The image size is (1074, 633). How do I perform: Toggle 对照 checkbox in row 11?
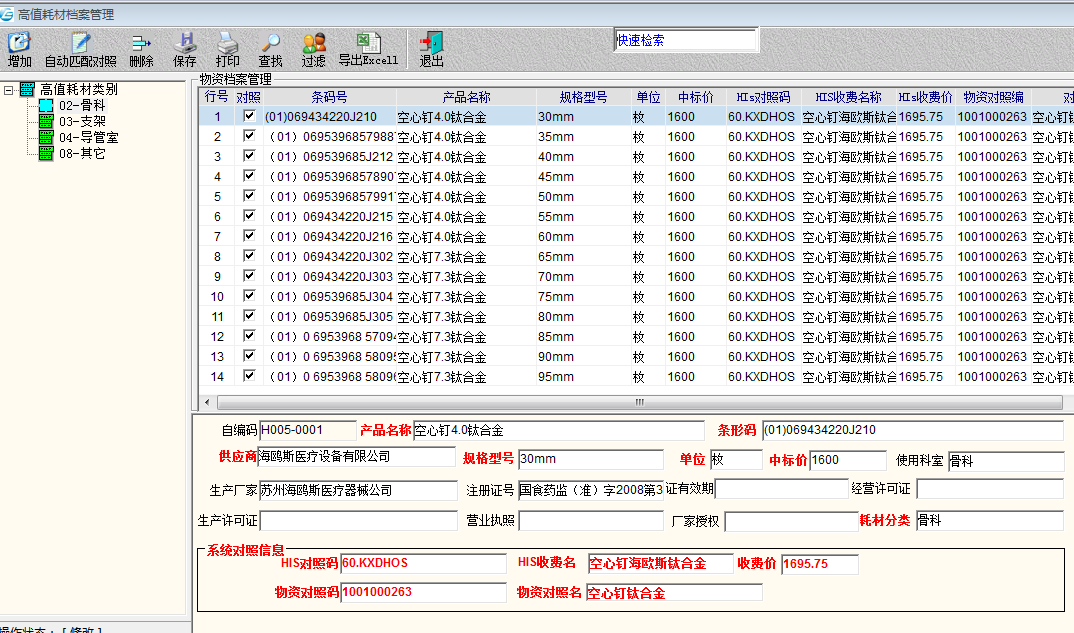(x=249, y=316)
